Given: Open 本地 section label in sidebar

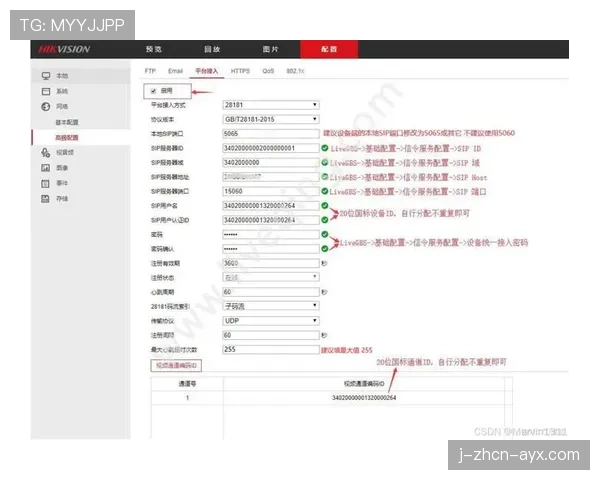Looking at the screenshot, I should pos(62,76).
